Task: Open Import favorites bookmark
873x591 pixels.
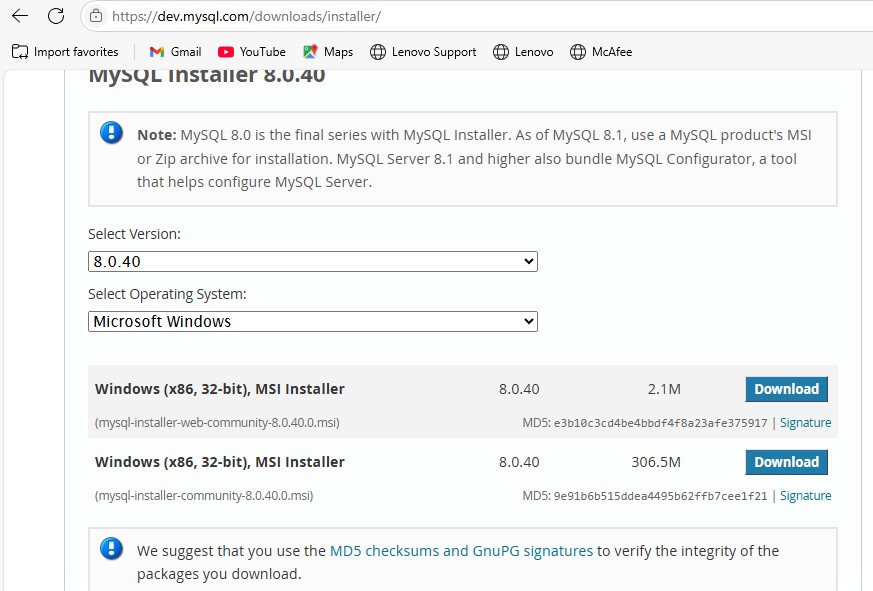Action: tap(65, 52)
